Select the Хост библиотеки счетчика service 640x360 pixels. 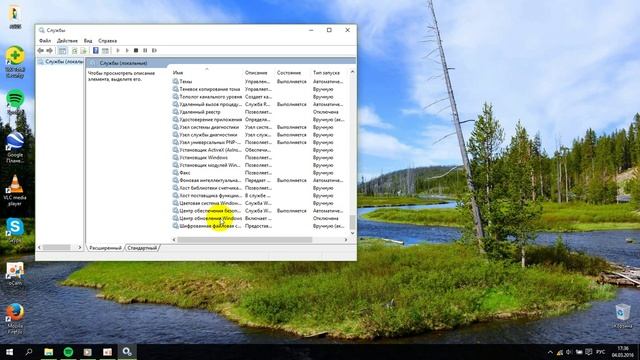coord(260,188)
